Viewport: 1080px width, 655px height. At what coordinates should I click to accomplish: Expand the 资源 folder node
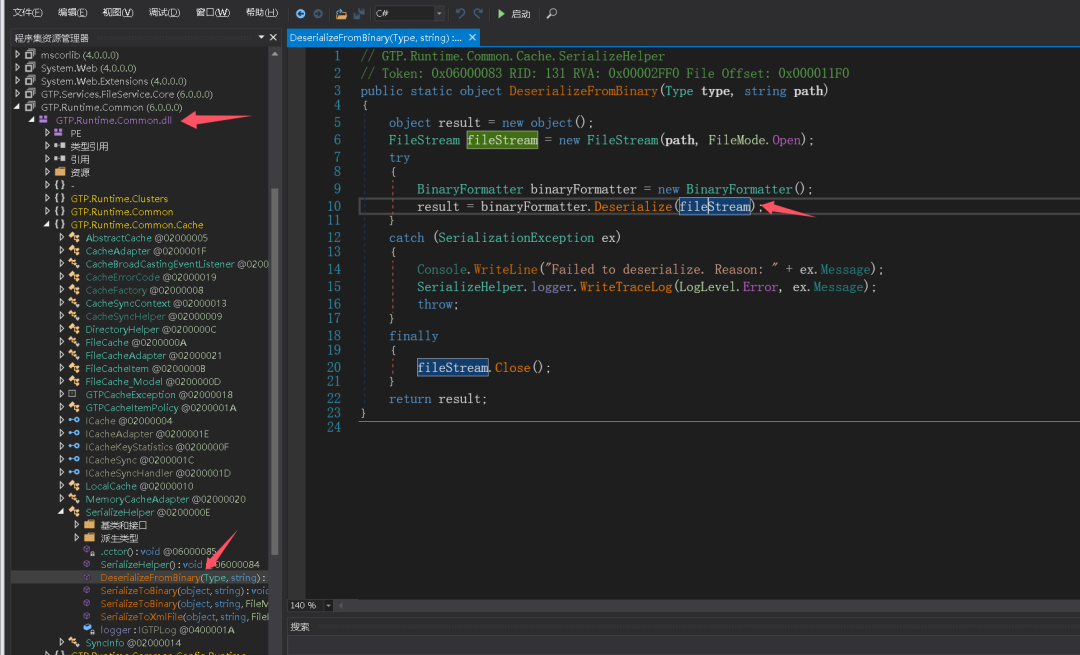(x=47, y=172)
